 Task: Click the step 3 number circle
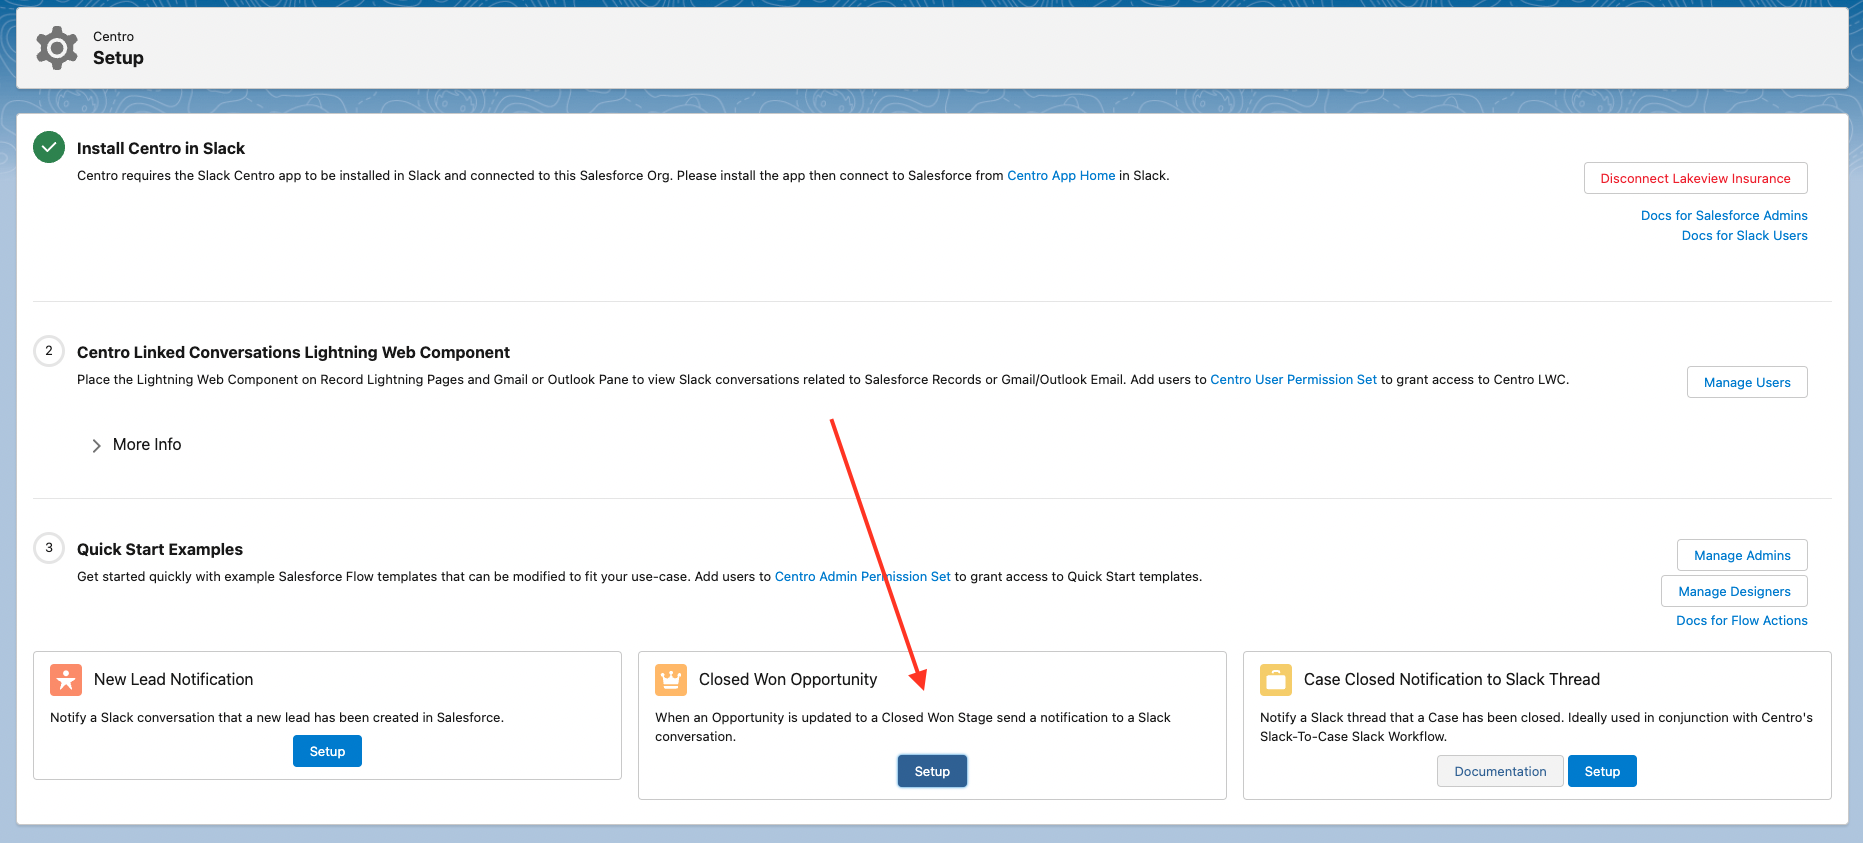[x=49, y=548]
